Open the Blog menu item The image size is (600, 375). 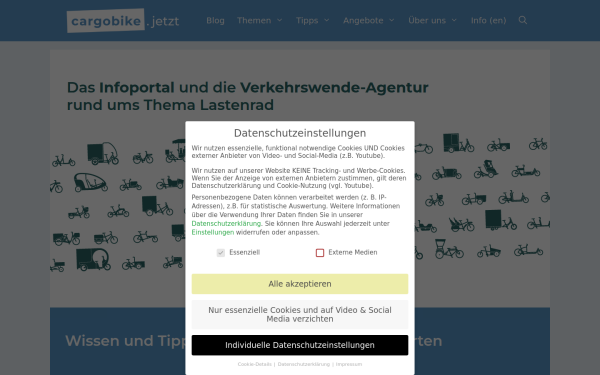click(215, 21)
